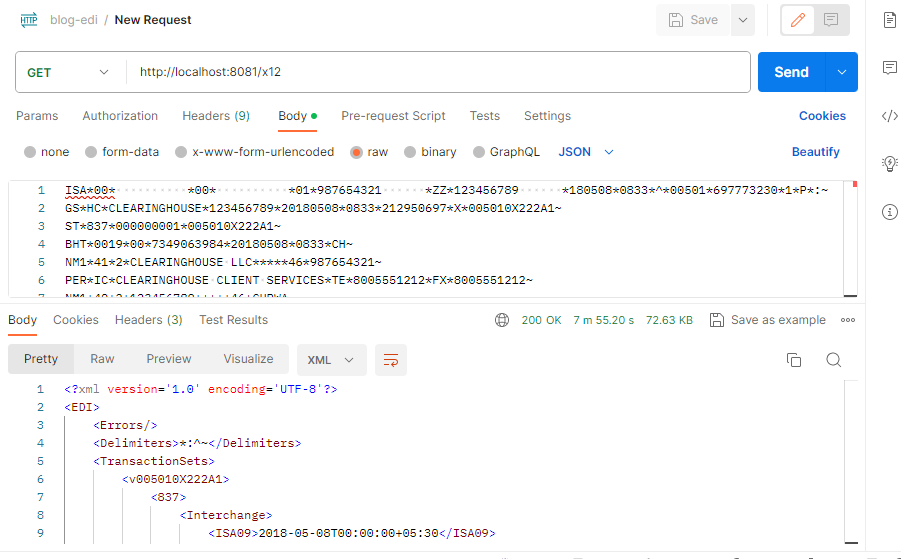Choose the GraphQL body type
901x559 pixels.
point(478,152)
